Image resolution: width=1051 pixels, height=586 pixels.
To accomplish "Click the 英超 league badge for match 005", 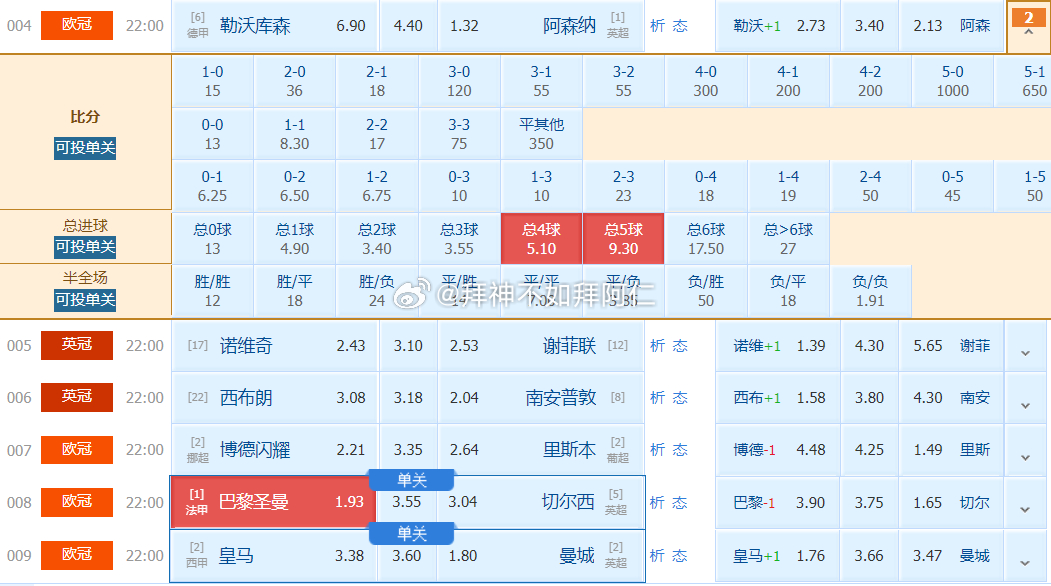I will coord(76,345).
